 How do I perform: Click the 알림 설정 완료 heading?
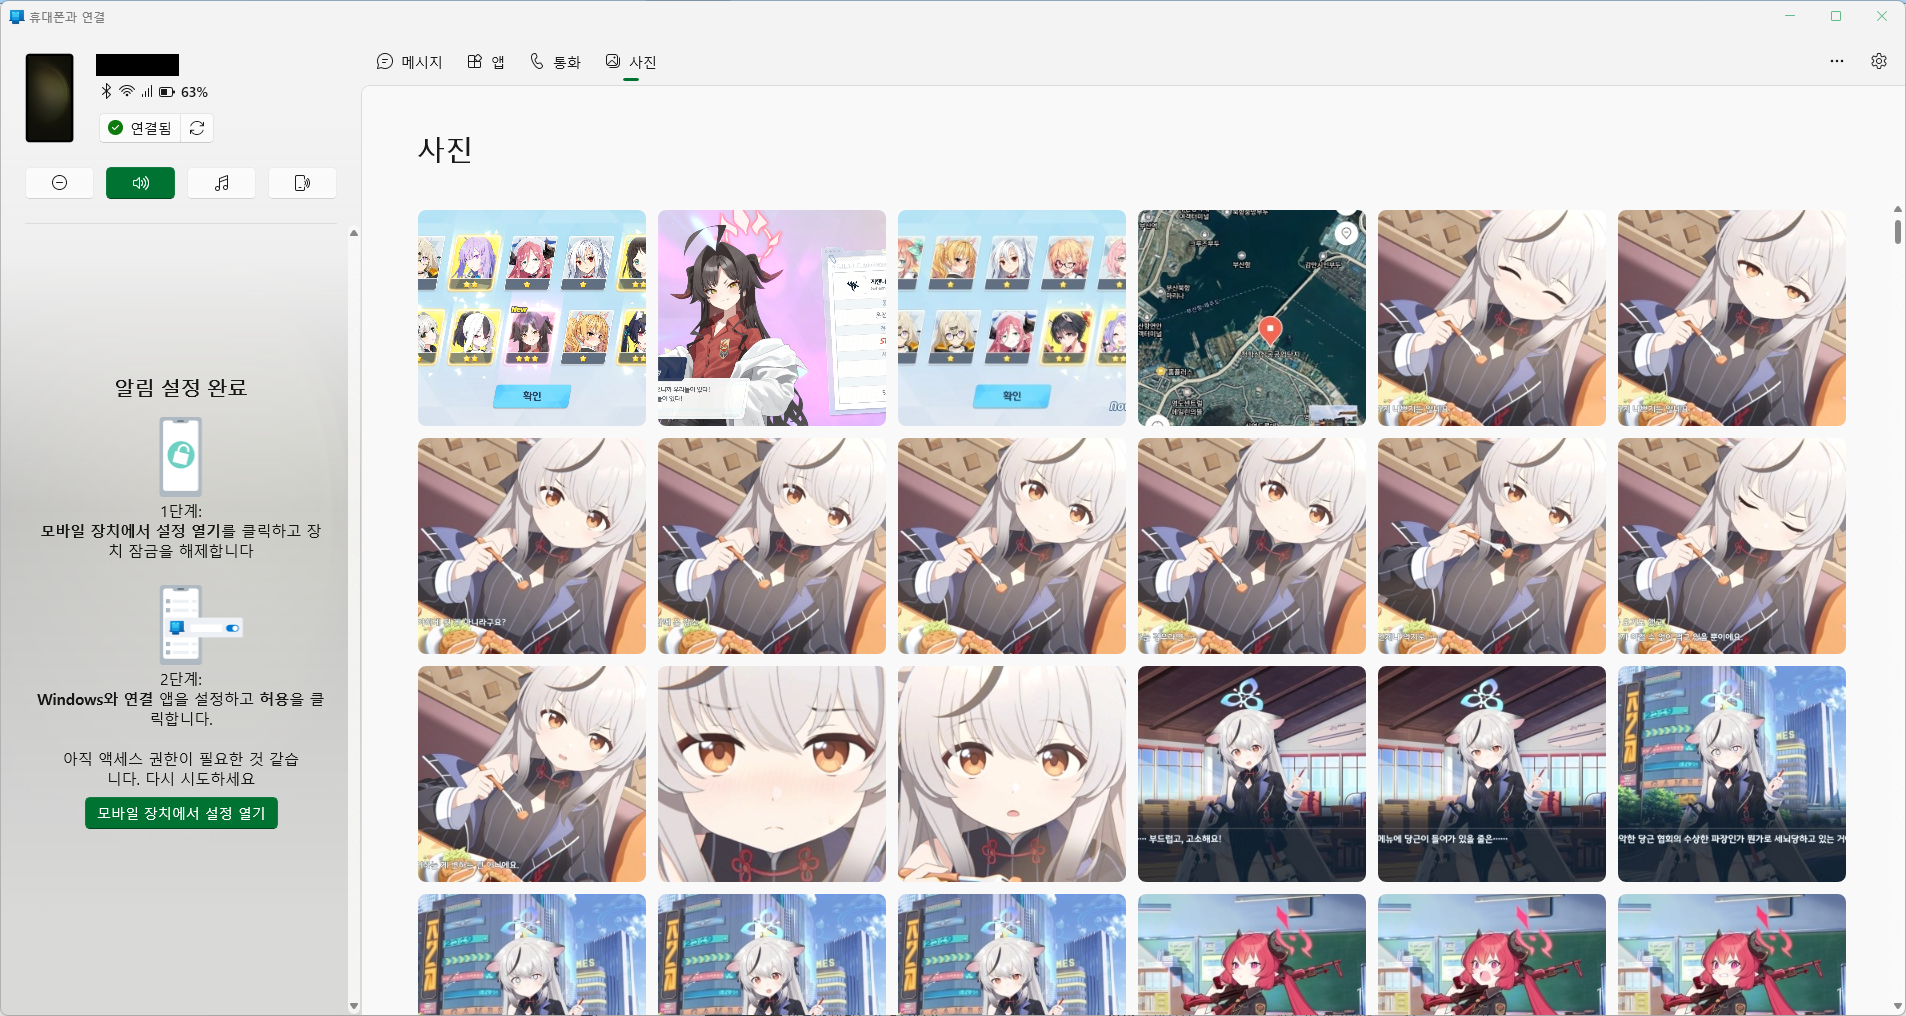point(181,388)
